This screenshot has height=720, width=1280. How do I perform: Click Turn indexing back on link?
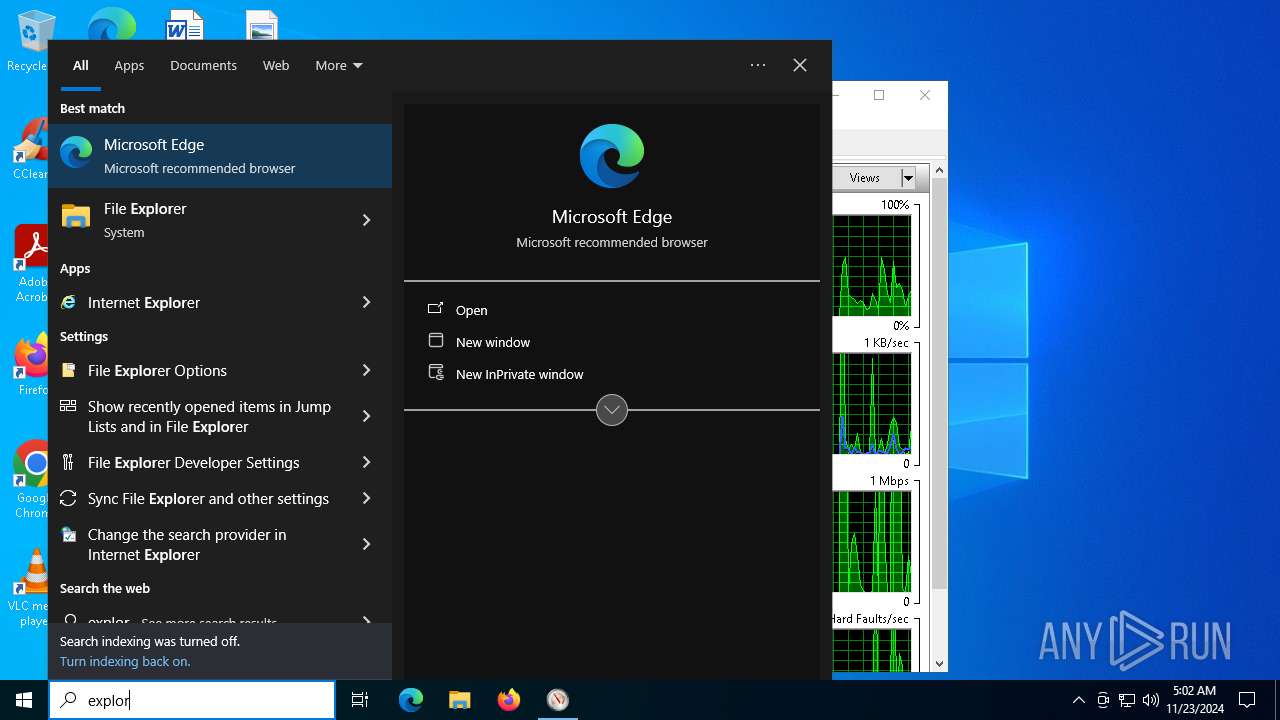click(x=125, y=661)
